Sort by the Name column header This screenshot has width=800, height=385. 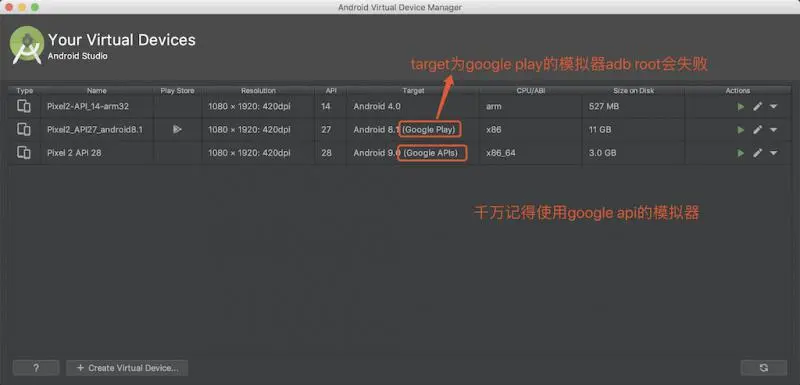click(x=97, y=91)
